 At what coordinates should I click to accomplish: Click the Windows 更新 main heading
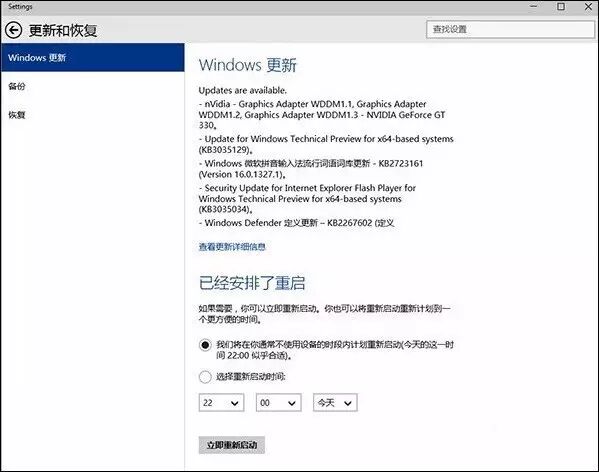coord(248,65)
